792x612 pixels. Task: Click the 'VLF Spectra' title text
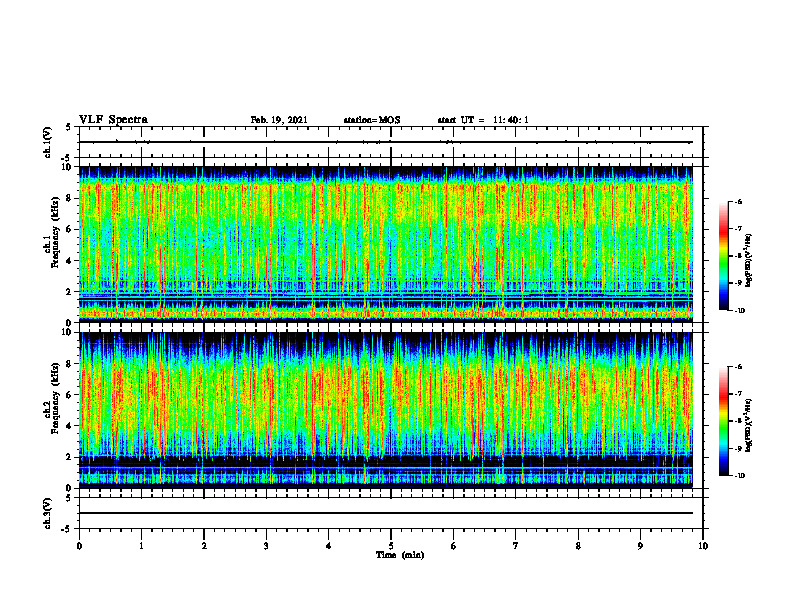[113, 120]
